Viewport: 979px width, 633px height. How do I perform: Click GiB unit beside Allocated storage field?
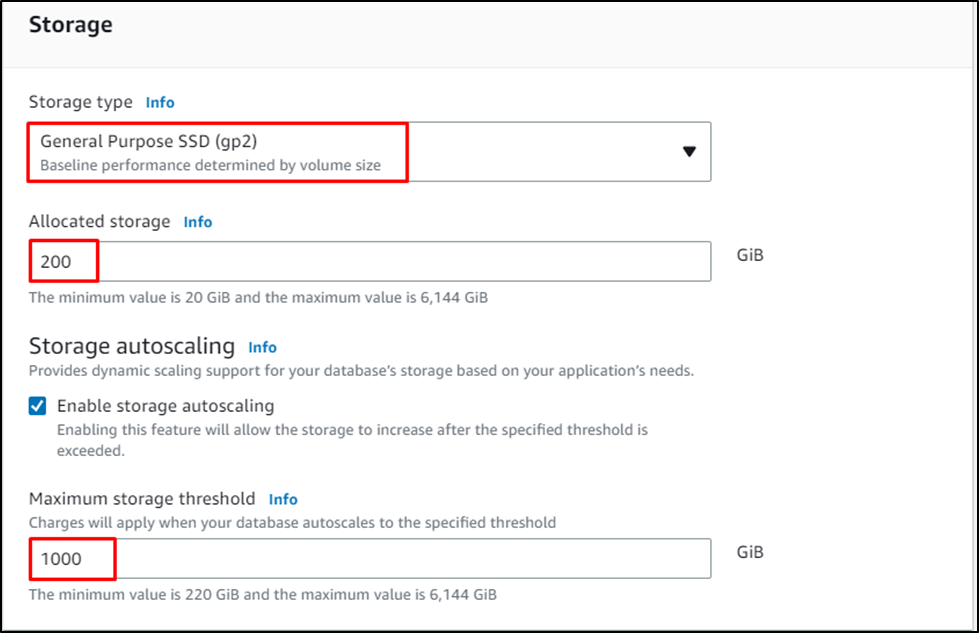750,255
